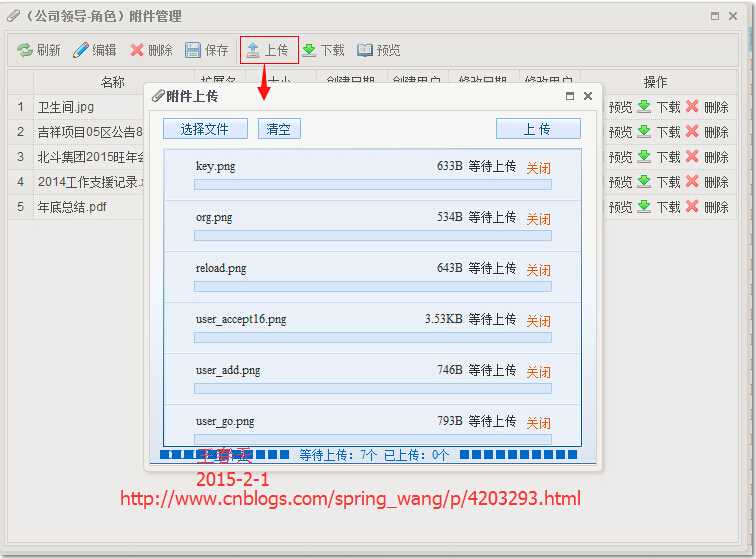Delete 年底总结.pdf via red X

coord(692,207)
